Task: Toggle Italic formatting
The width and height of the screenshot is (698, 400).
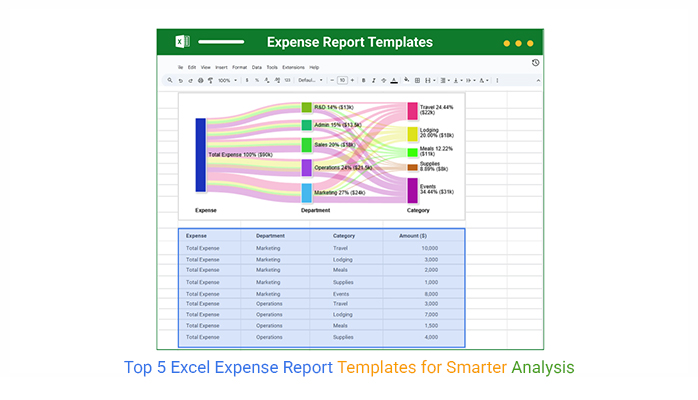Action: coord(373,81)
